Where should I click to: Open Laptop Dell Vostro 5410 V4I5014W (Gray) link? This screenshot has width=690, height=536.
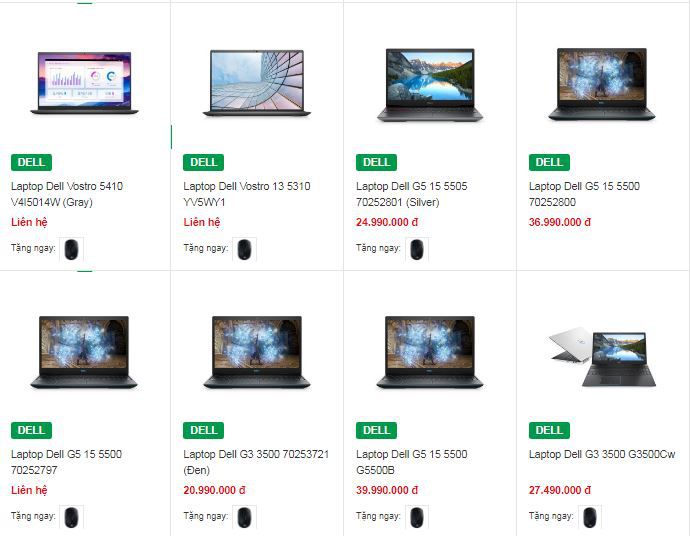pyautogui.click(x=67, y=194)
